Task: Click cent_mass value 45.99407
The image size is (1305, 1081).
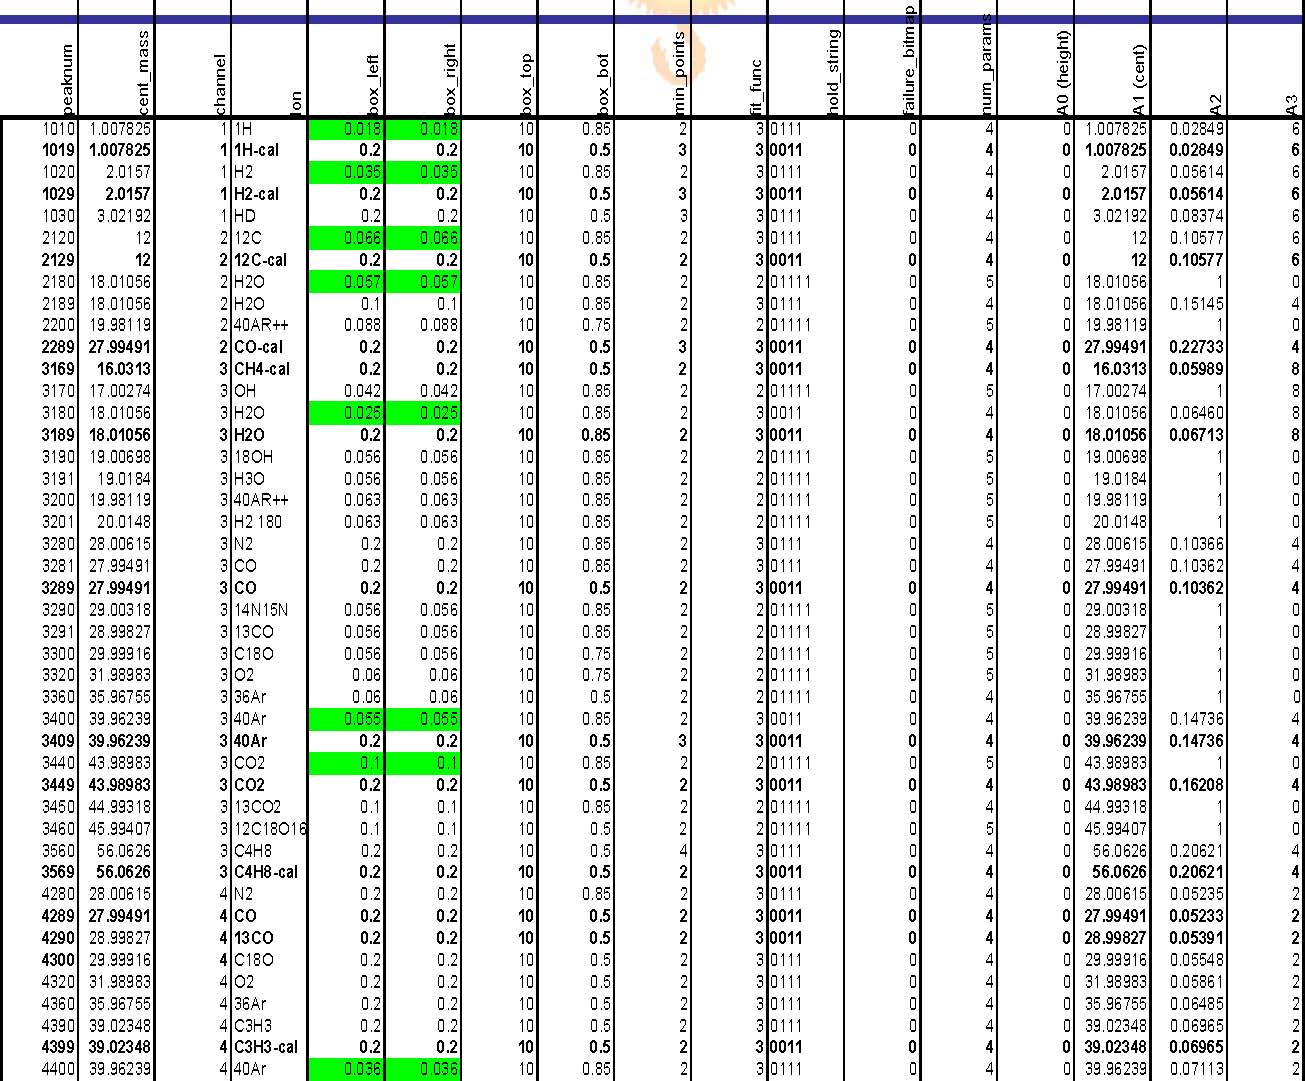Action: click(118, 829)
